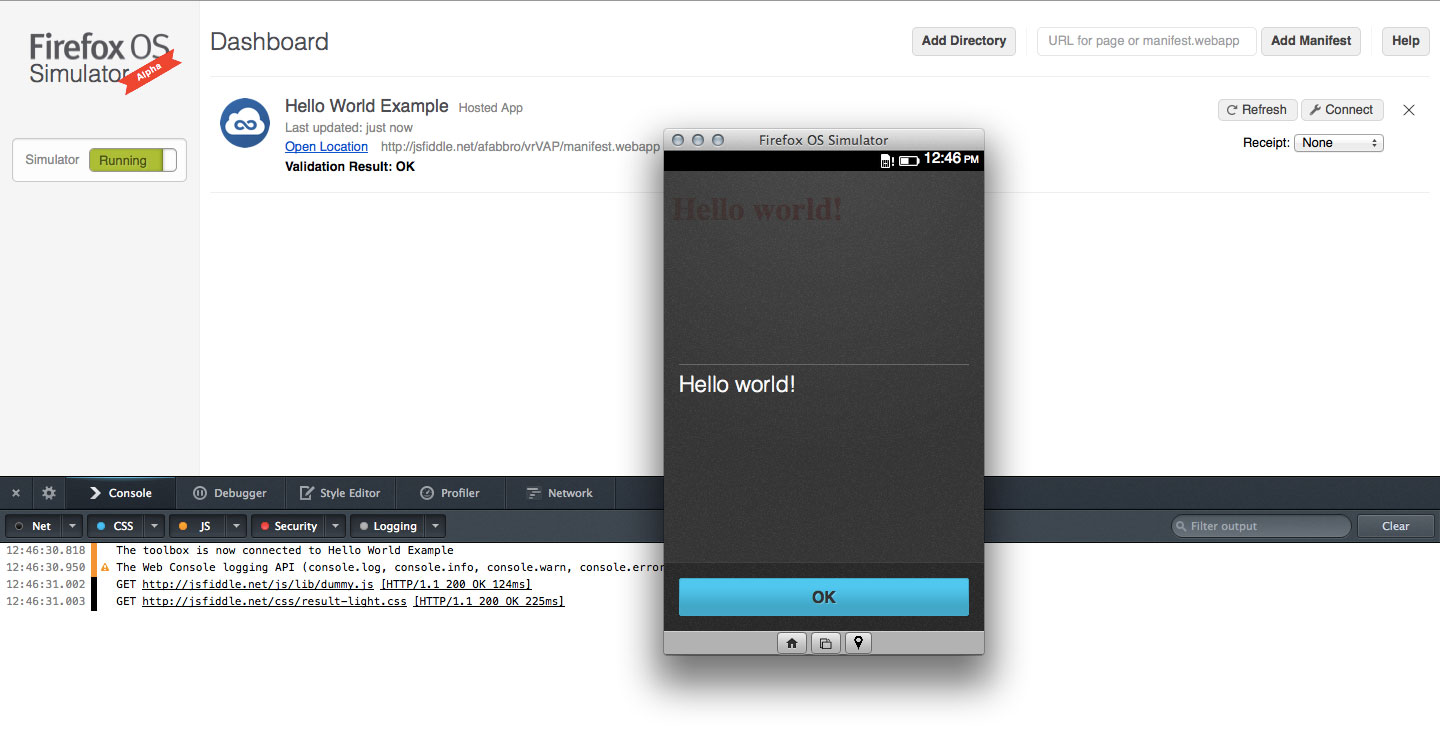Toggle Logging messages filter
This screenshot has height=755, width=1440.
coord(388,526)
